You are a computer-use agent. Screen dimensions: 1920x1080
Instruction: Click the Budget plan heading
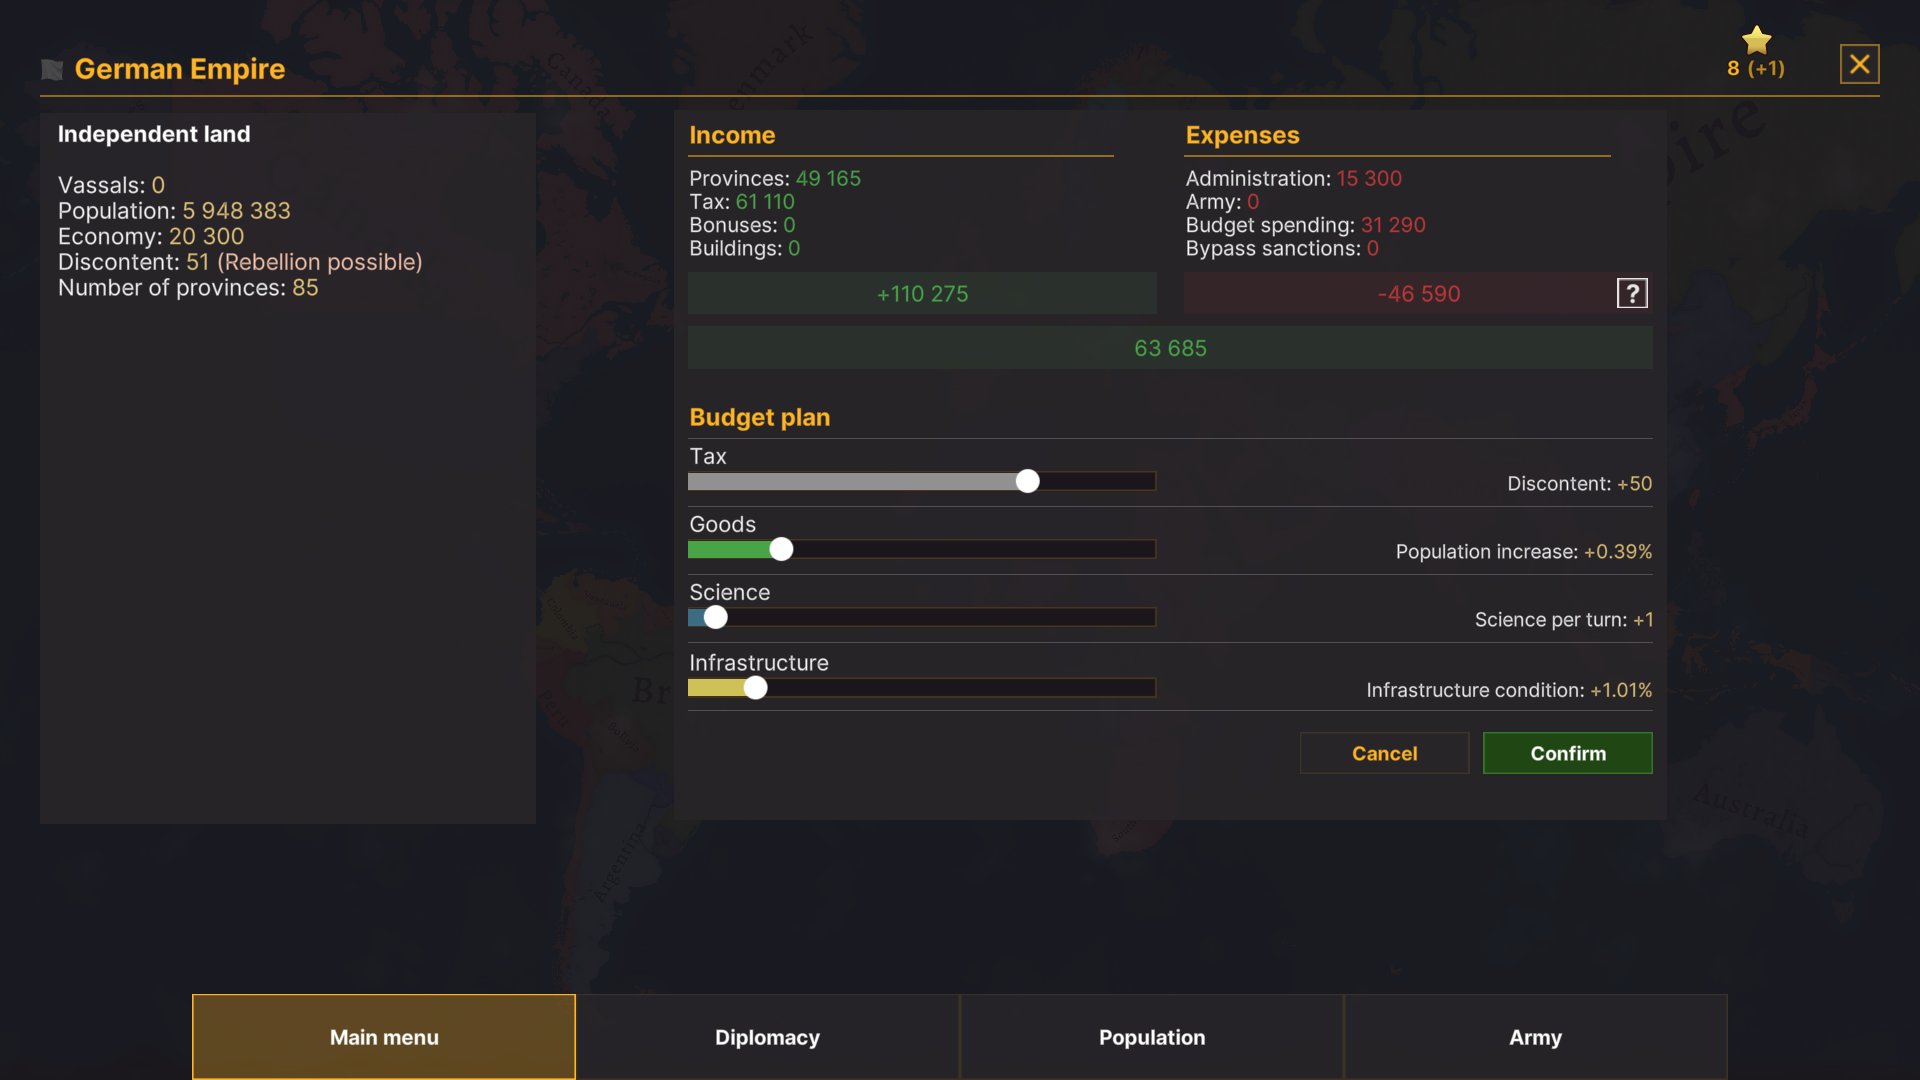click(759, 417)
